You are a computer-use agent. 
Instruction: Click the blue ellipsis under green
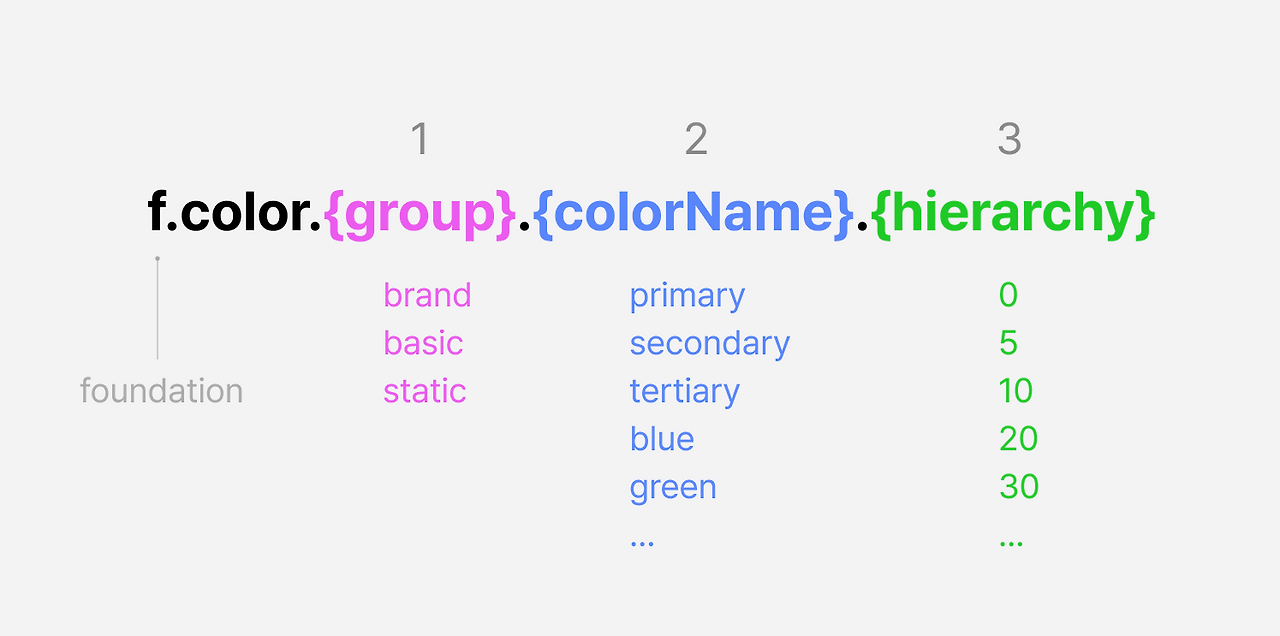642,543
